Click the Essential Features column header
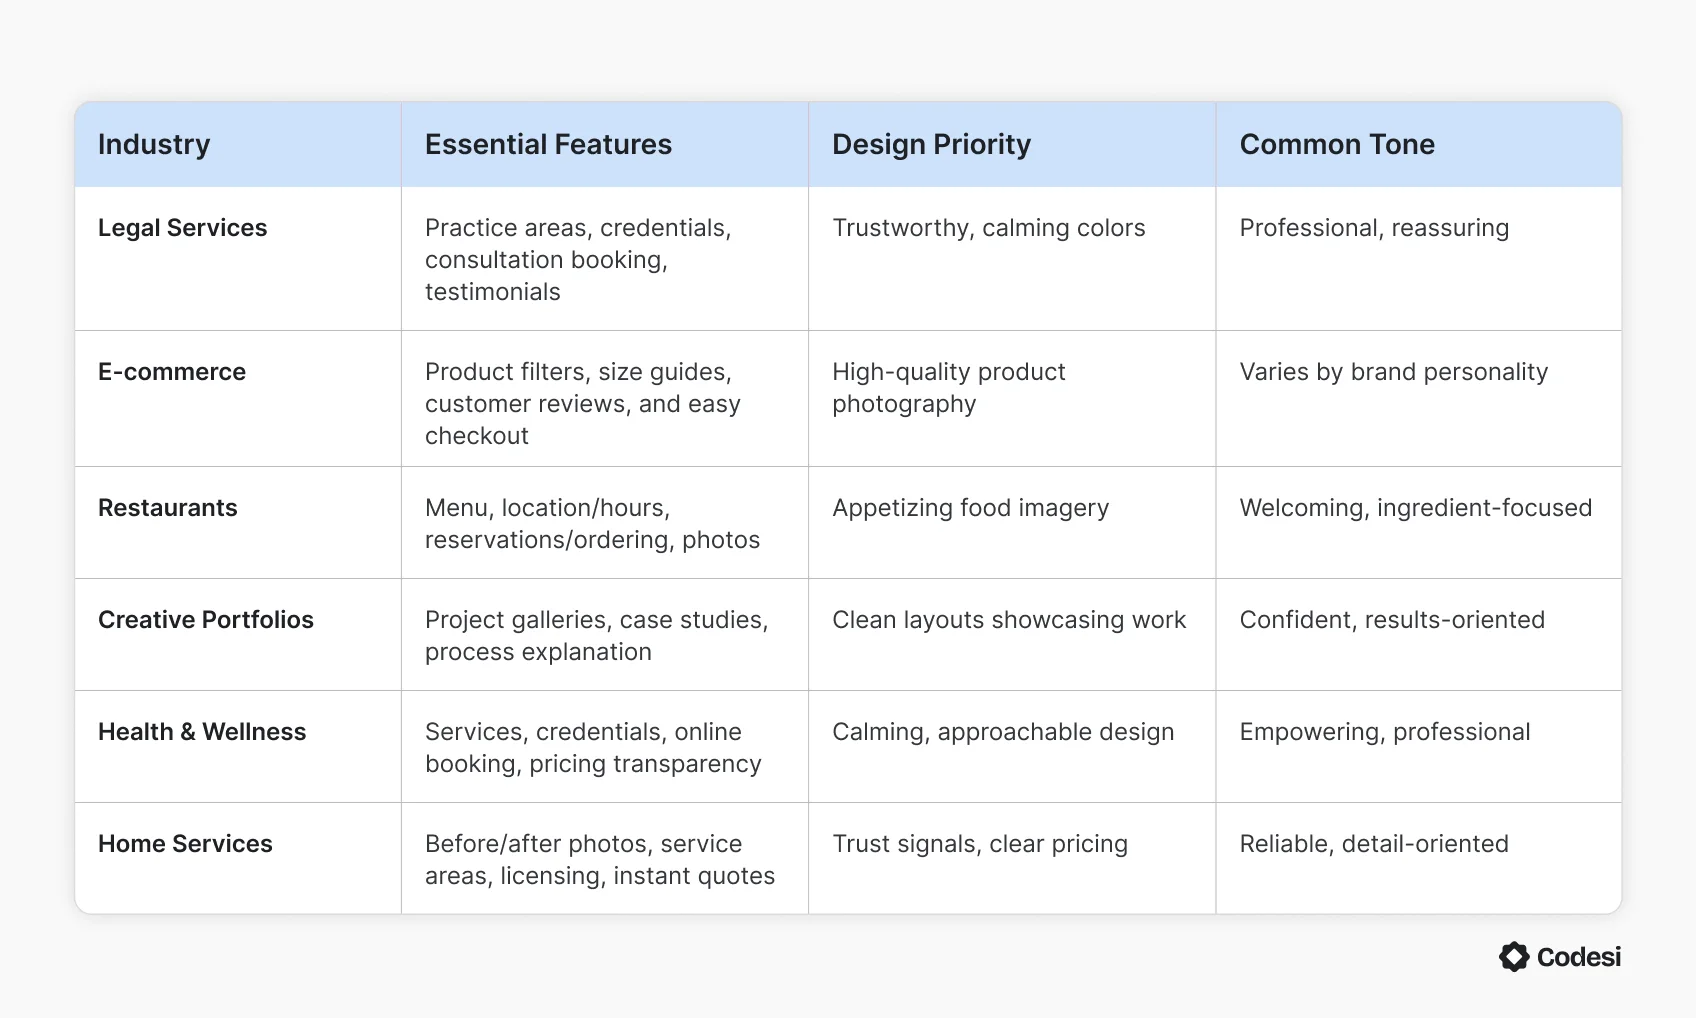This screenshot has height=1018, width=1696. pyautogui.click(x=548, y=145)
